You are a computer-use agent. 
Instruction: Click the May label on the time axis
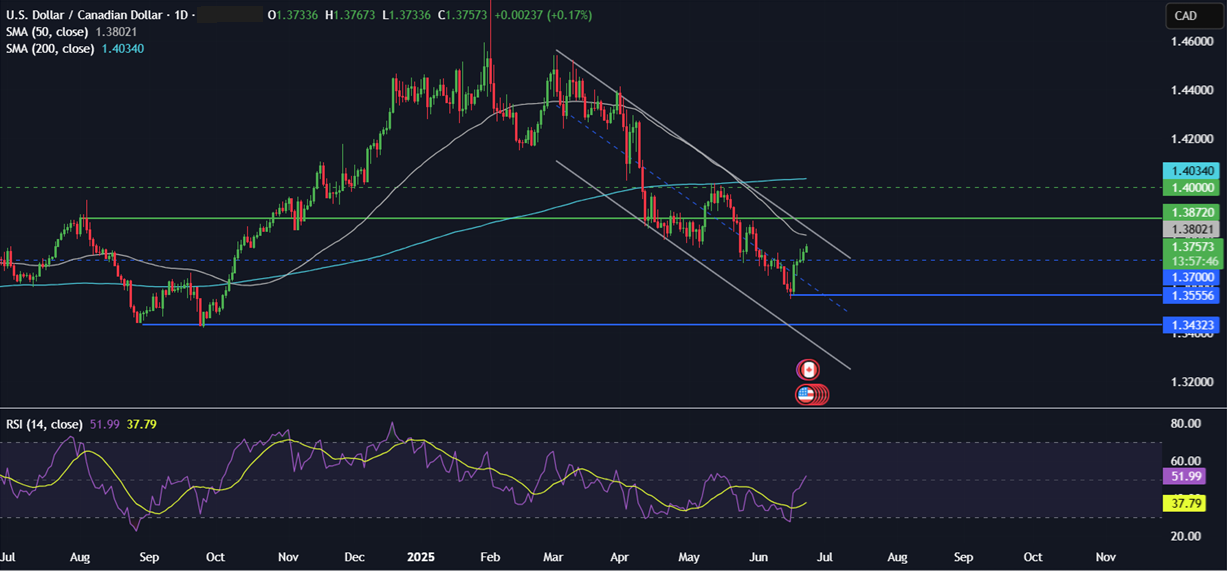click(x=689, y=556)
